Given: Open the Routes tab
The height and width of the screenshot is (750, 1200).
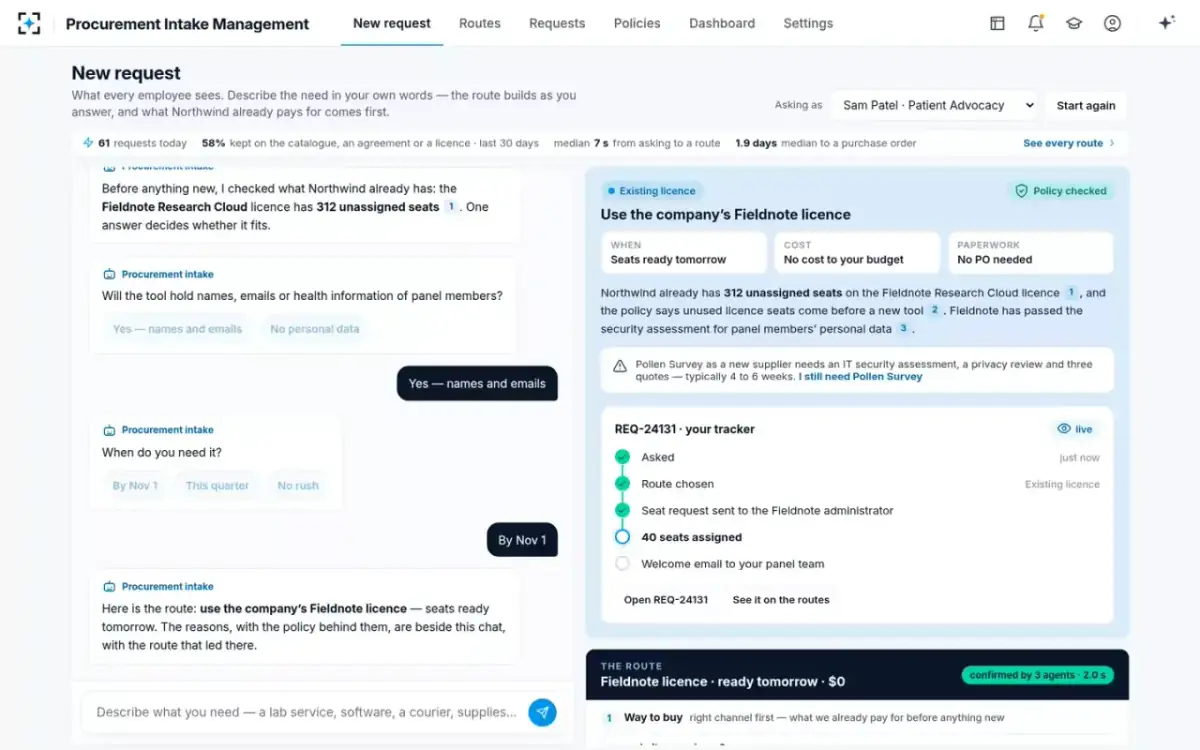Looking at the screenshot, I should tap(480, 23).
